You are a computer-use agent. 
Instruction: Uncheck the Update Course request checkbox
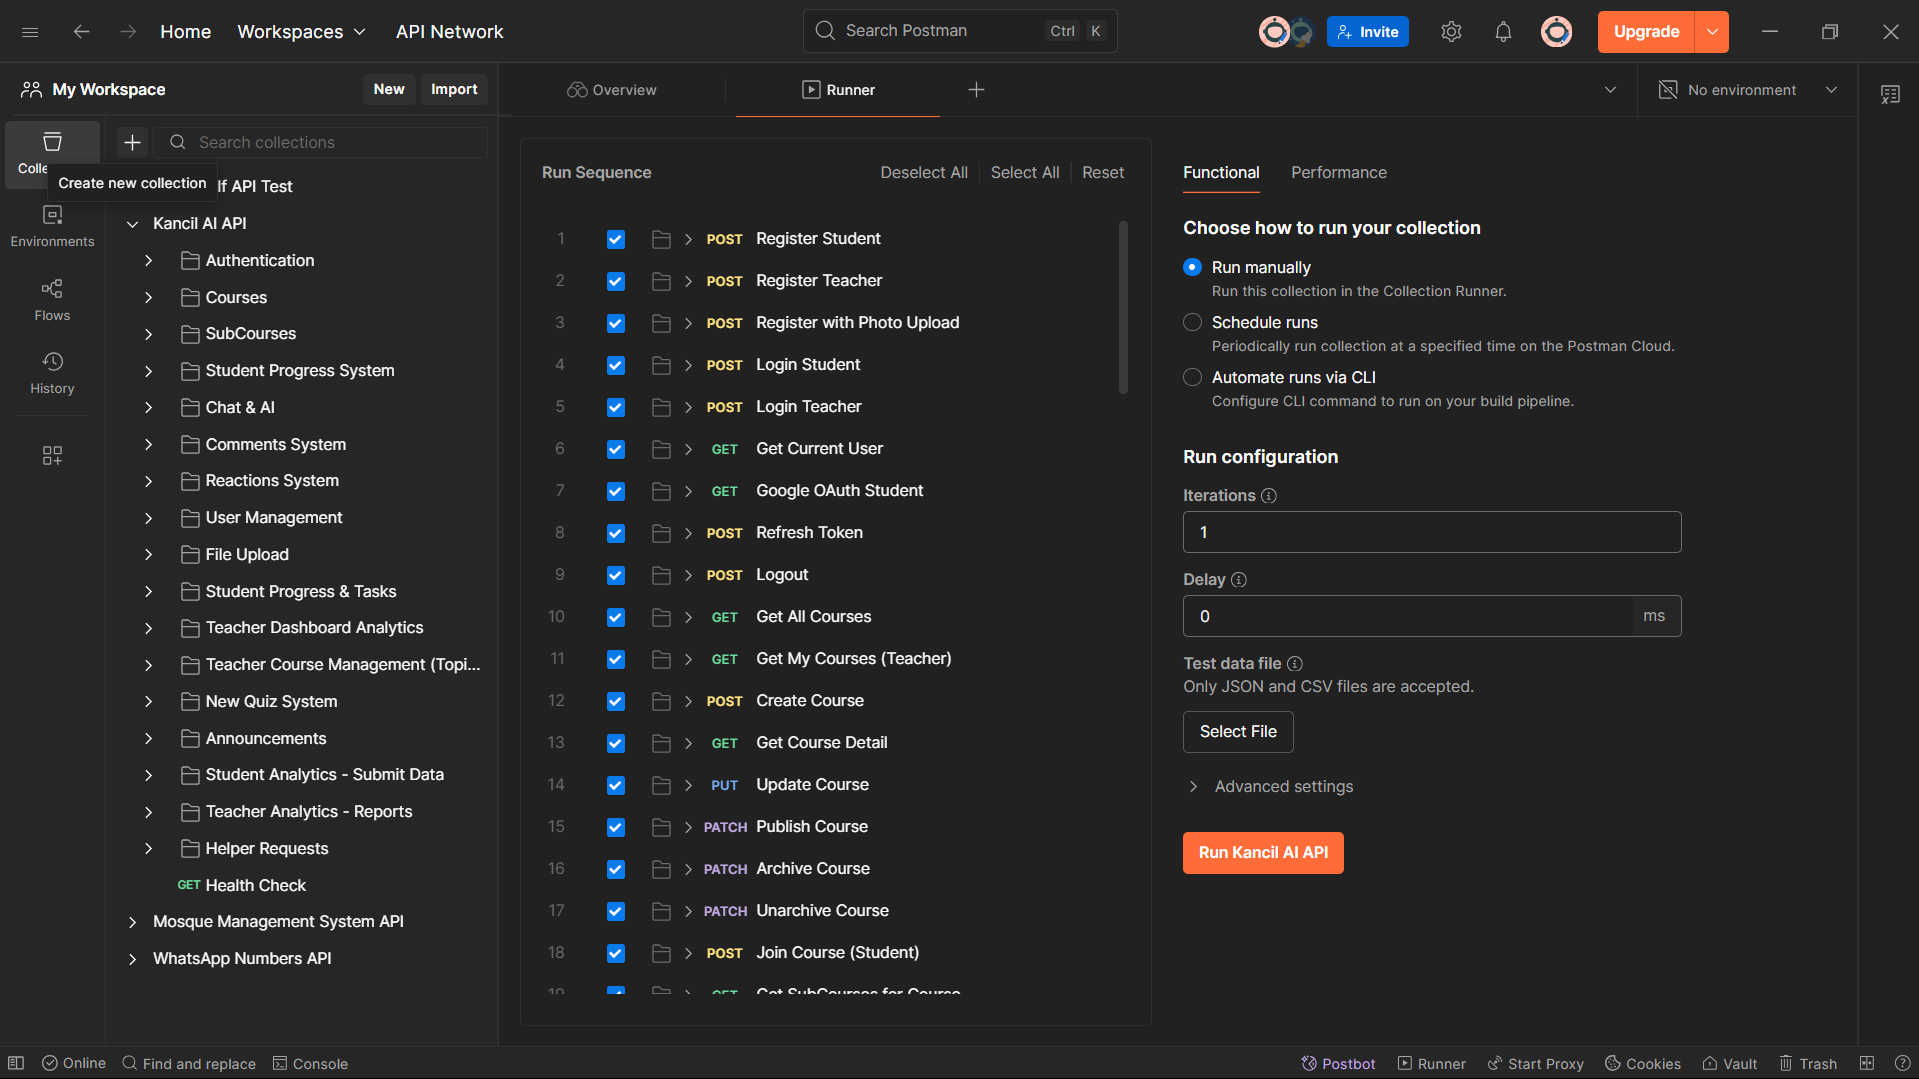click(x=616, y=785)
